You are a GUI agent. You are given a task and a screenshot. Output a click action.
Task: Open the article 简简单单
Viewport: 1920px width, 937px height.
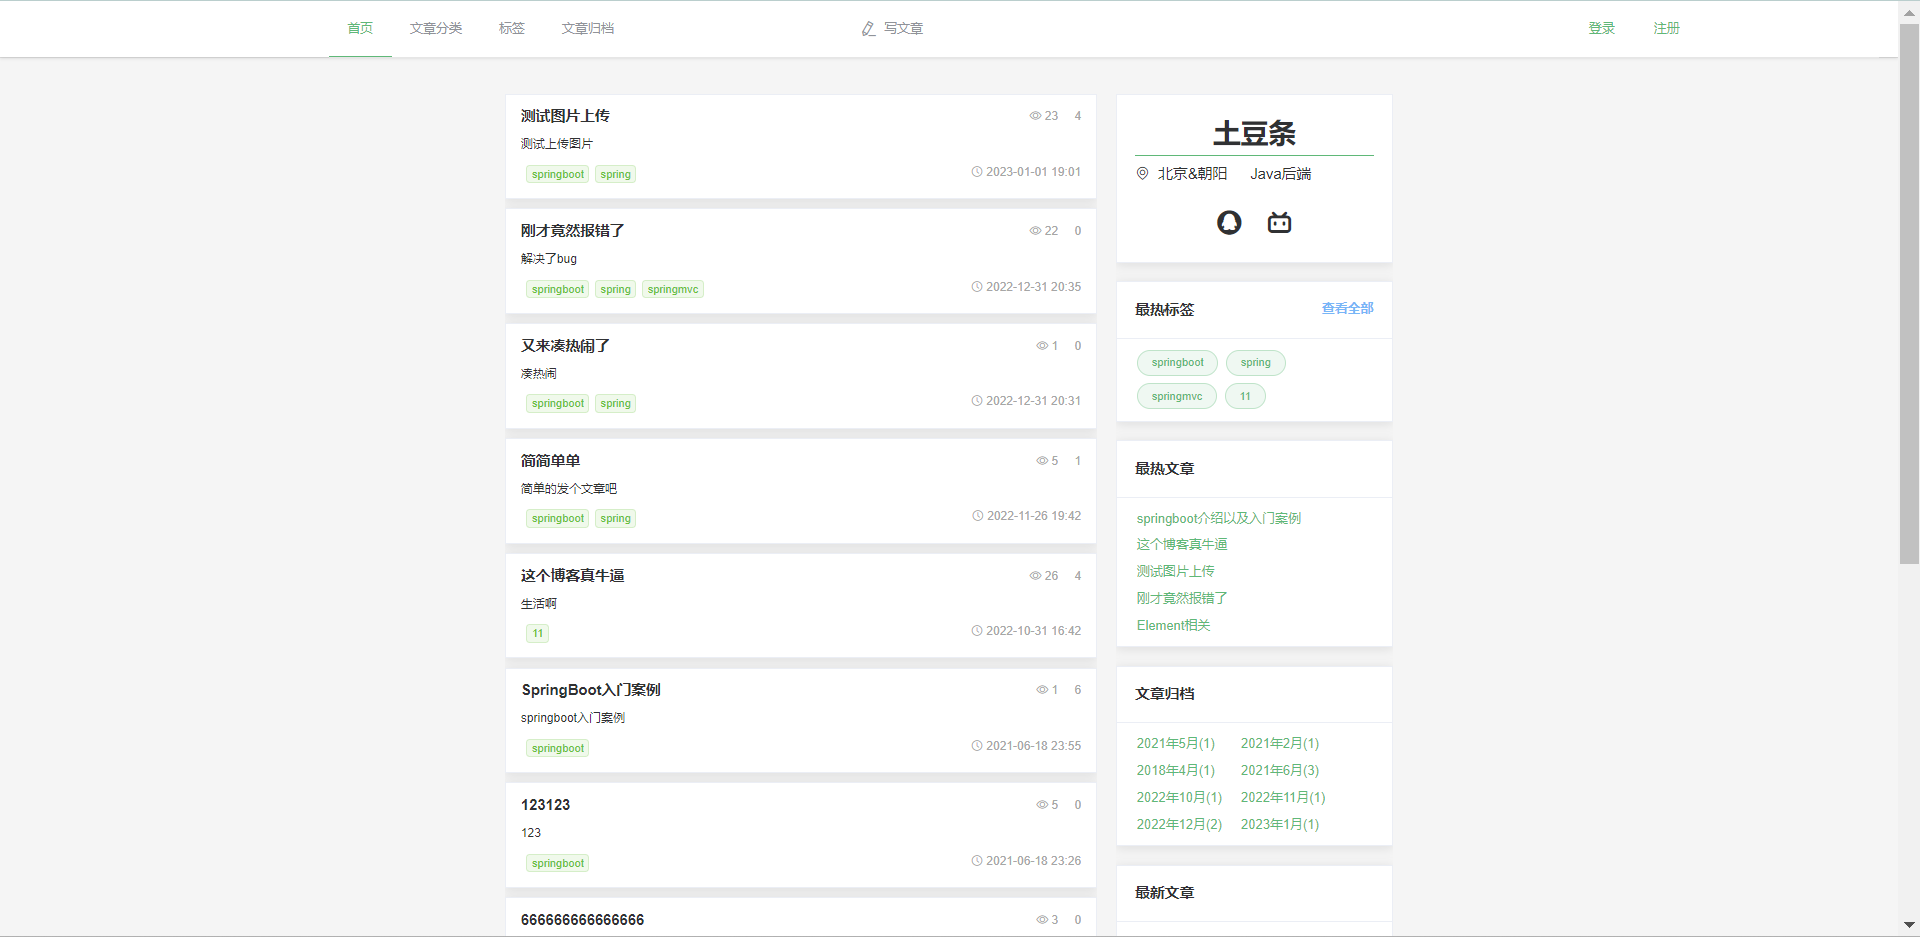tap(550, 461)
